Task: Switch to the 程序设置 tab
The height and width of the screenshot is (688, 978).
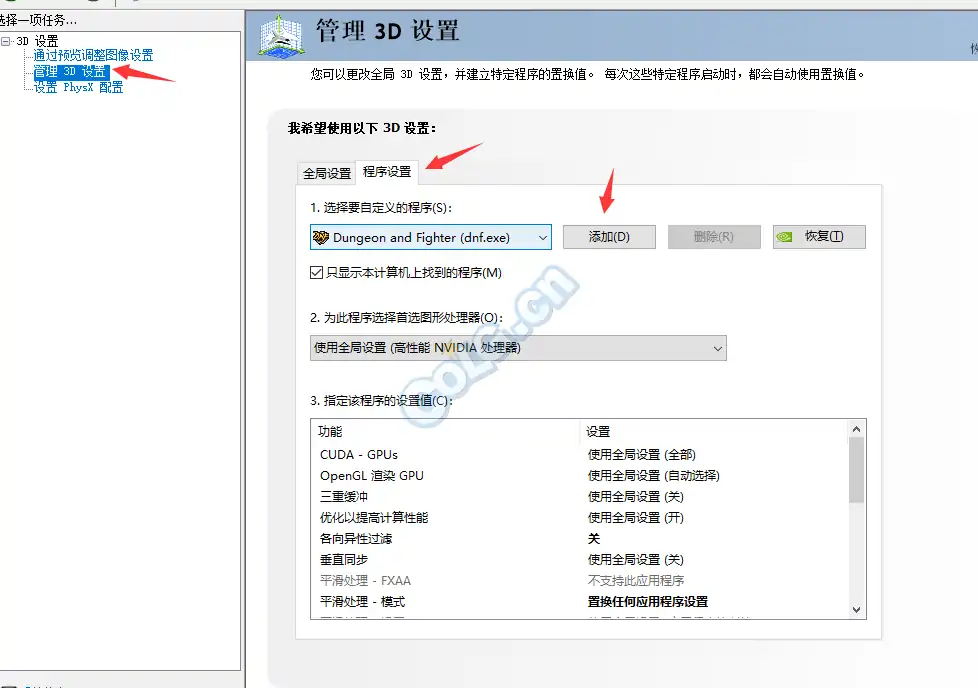Action: 387,172
